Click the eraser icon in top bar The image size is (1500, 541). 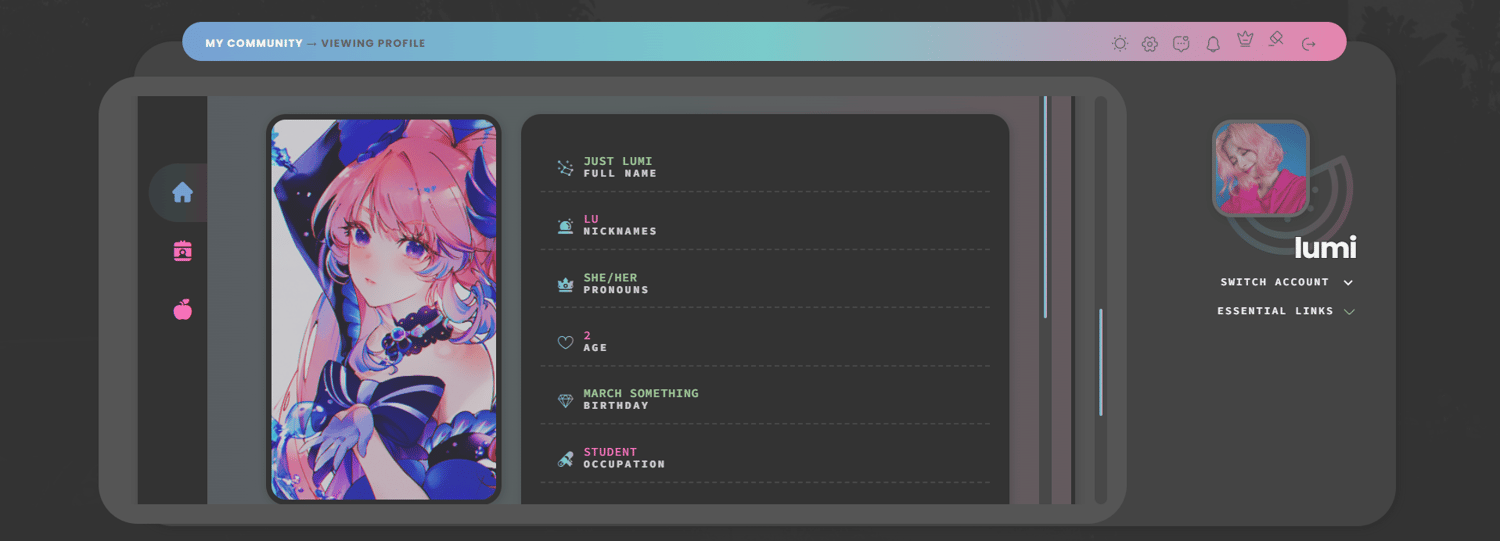1276,39
